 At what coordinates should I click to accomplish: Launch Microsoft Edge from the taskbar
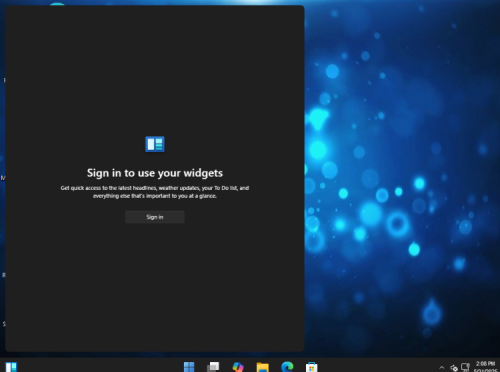[x=287, y=367]
